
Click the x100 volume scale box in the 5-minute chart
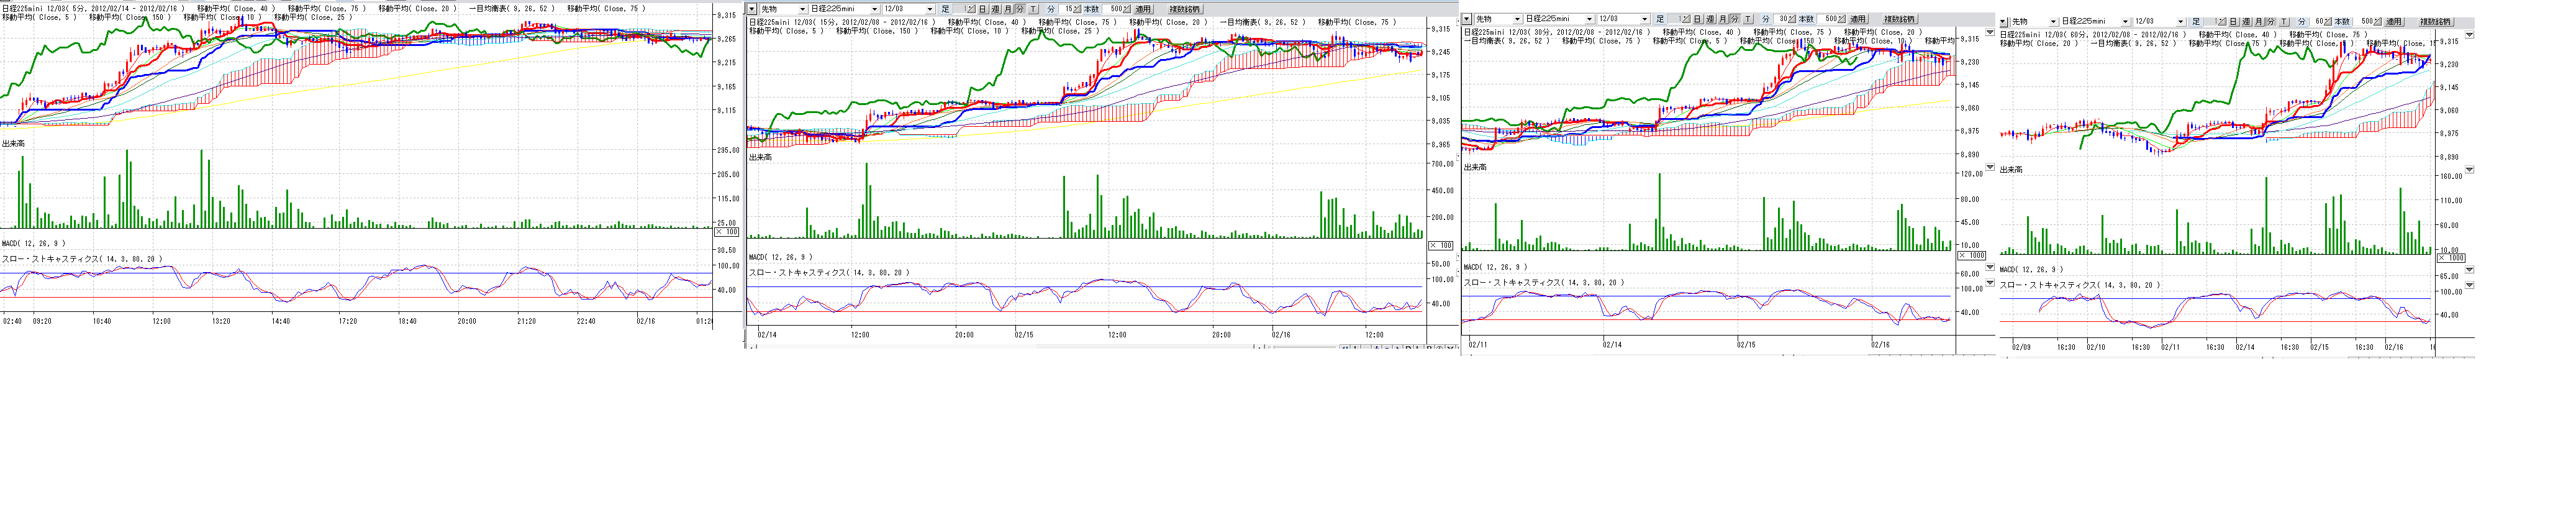727,232
